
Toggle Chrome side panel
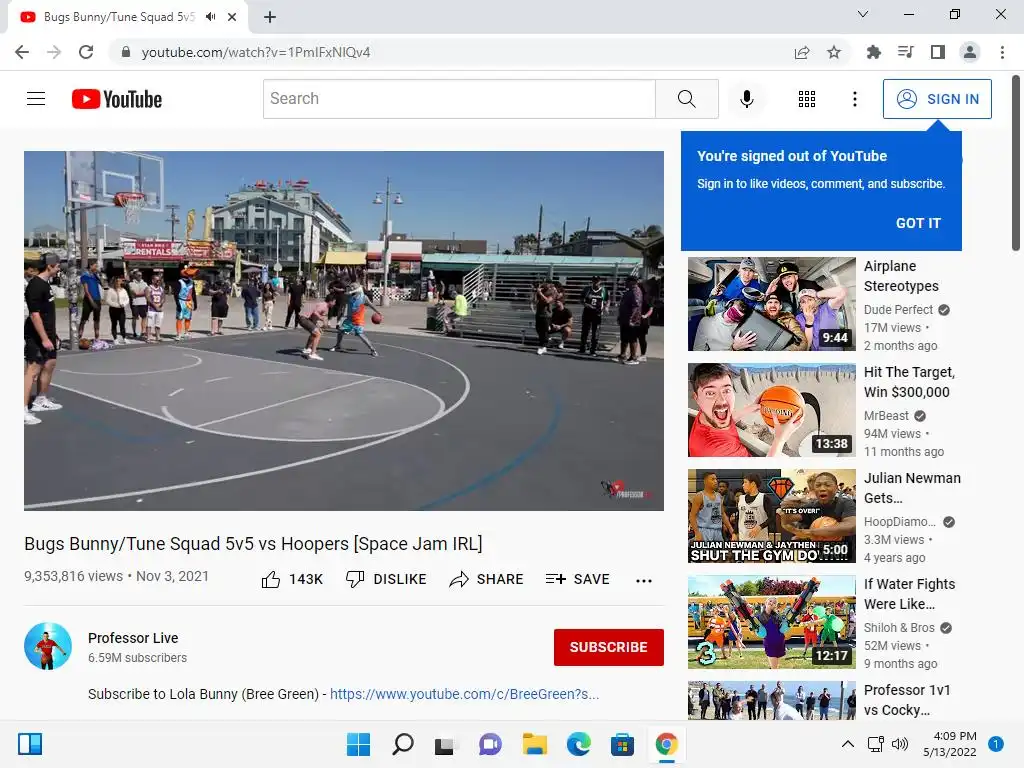pos(937,52)
